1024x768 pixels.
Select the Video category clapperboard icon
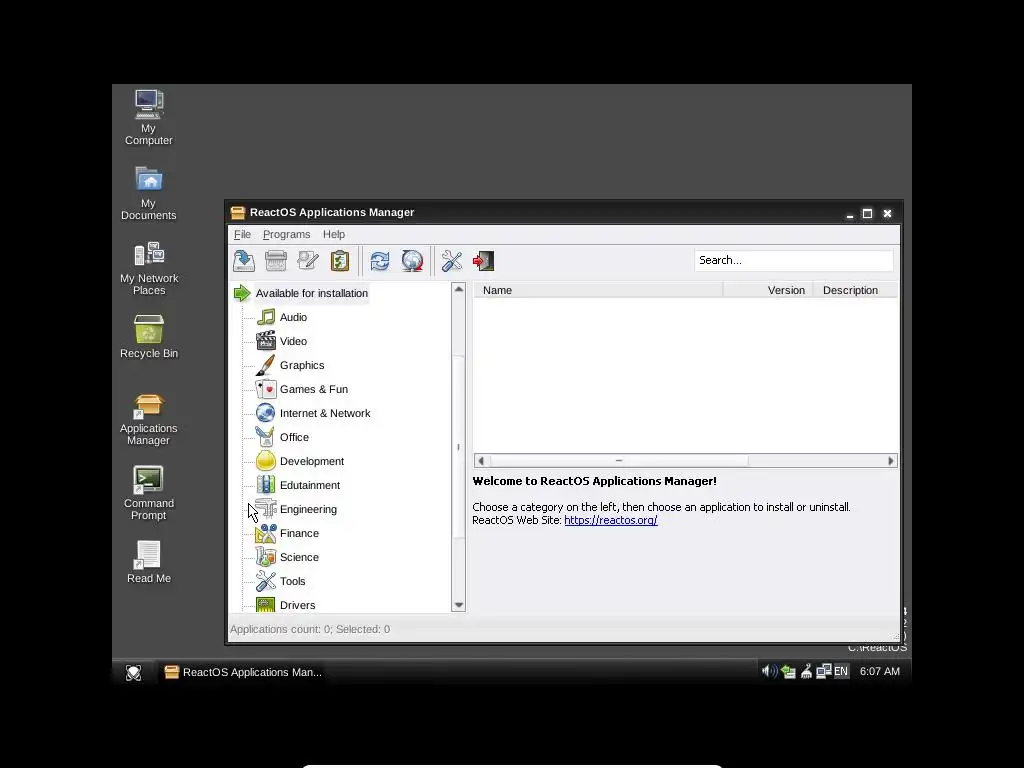(266, 341)
